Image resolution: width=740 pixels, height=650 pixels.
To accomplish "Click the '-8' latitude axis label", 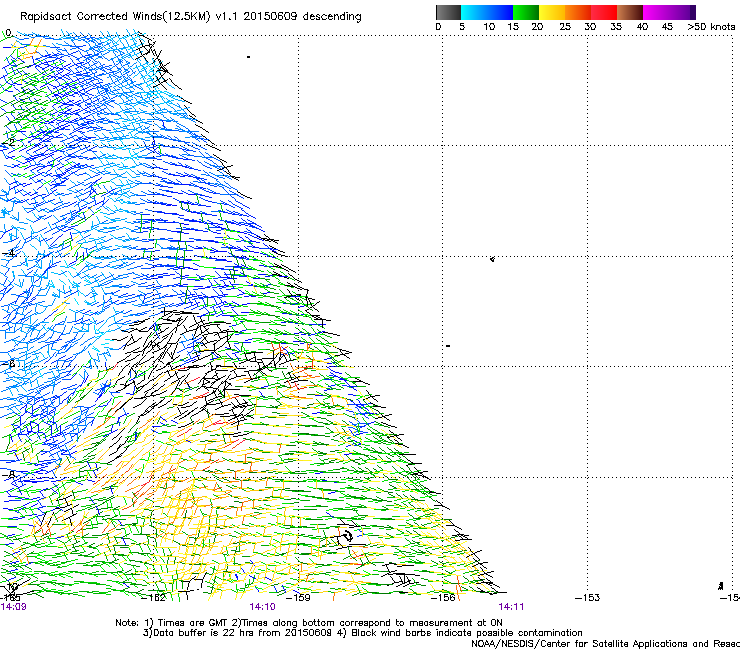I will [x=9, y=474].
